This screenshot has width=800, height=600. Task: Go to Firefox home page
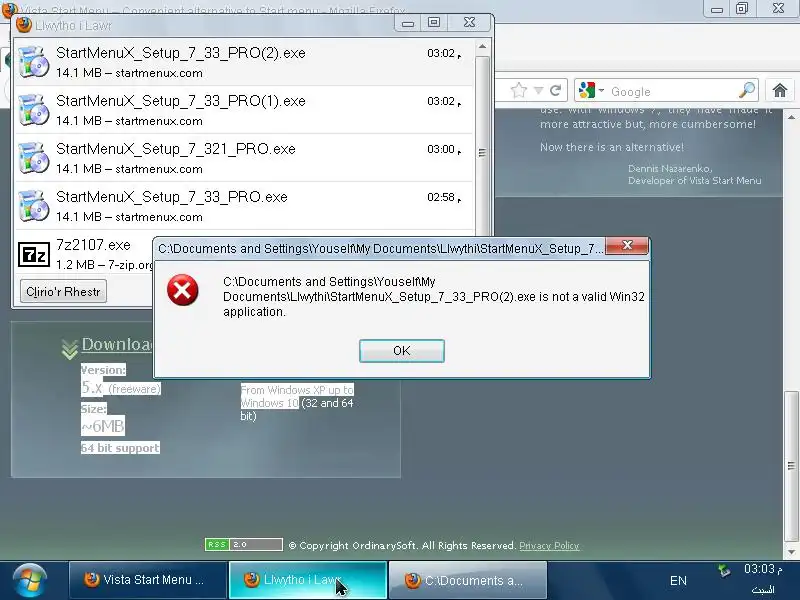[x=780, y=91]
